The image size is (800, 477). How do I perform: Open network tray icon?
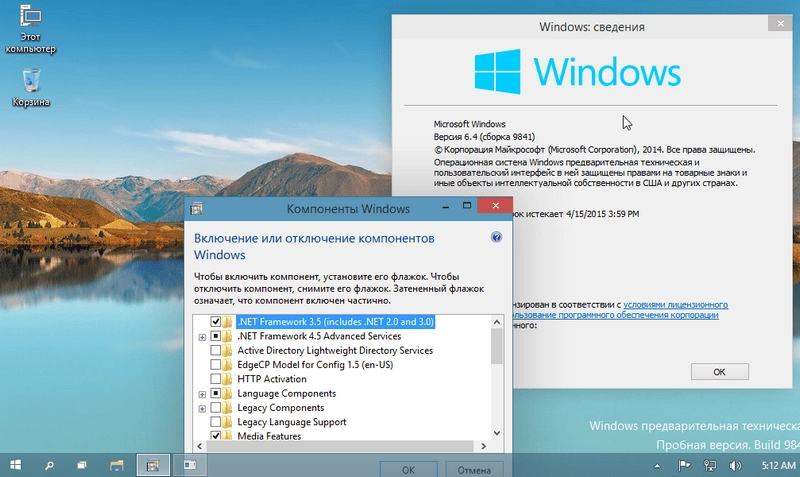click(x=709, y=465)
